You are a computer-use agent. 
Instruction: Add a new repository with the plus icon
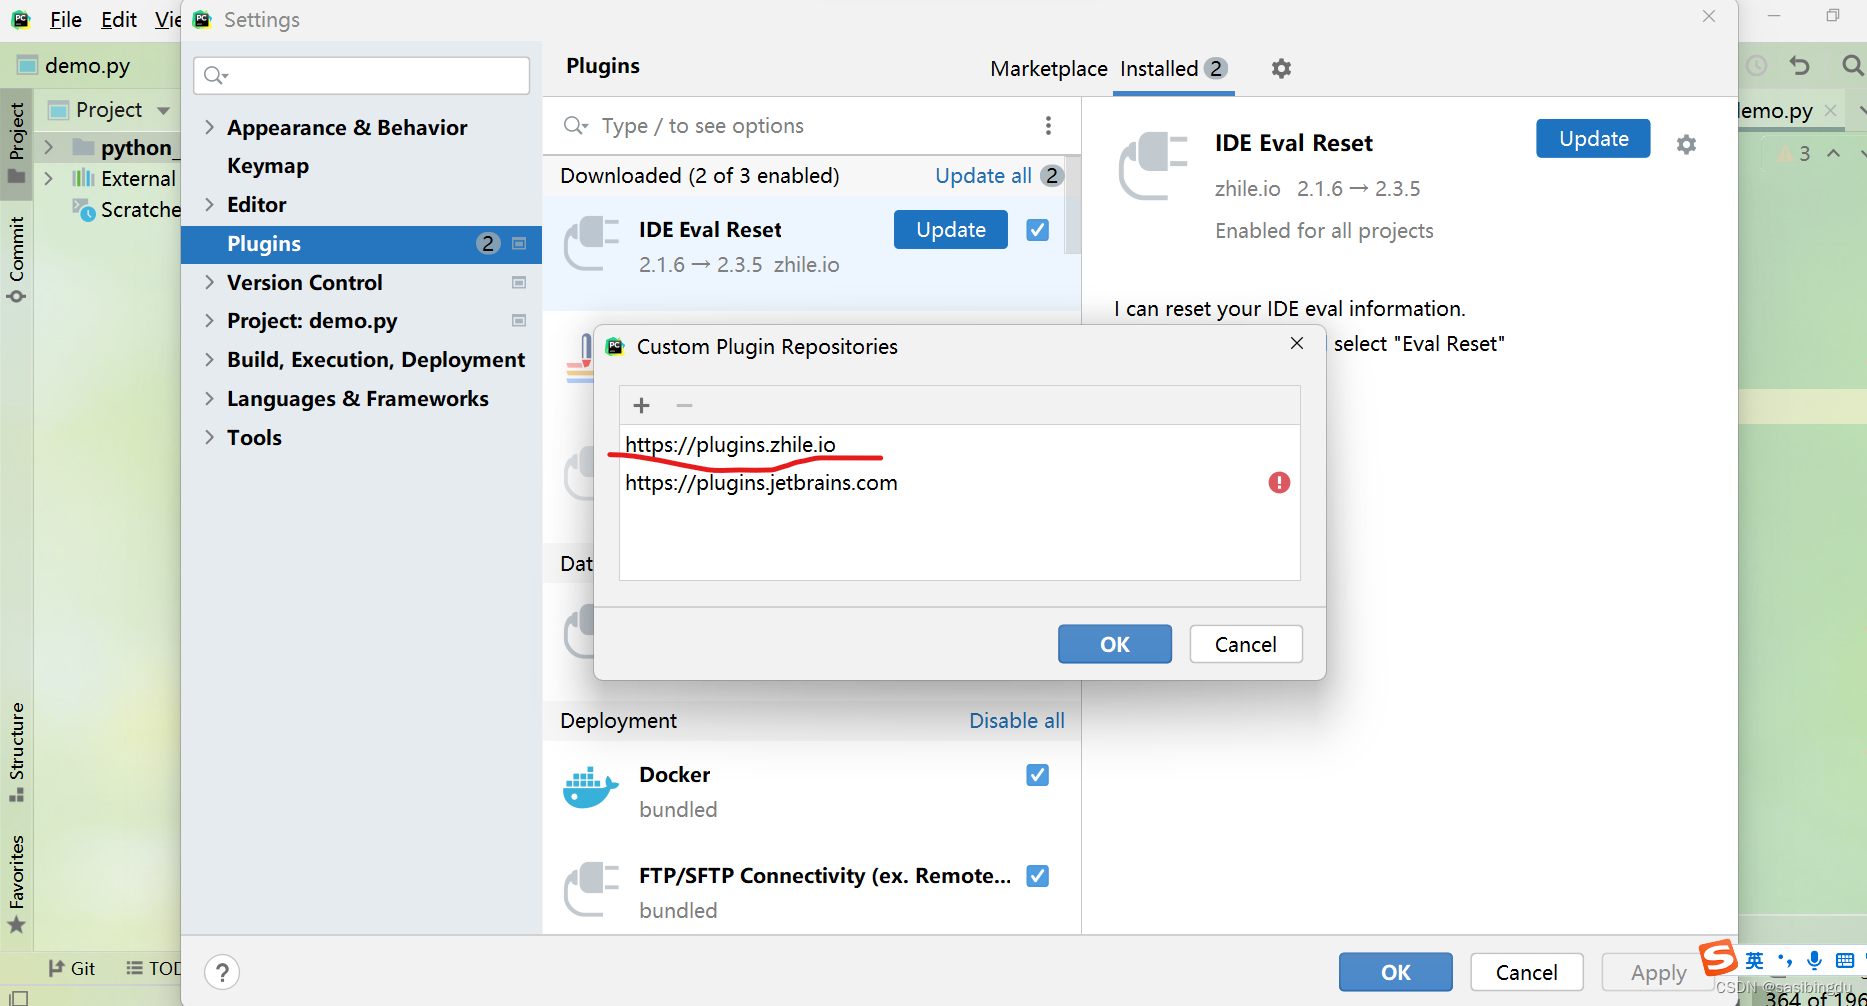point(641,405)
